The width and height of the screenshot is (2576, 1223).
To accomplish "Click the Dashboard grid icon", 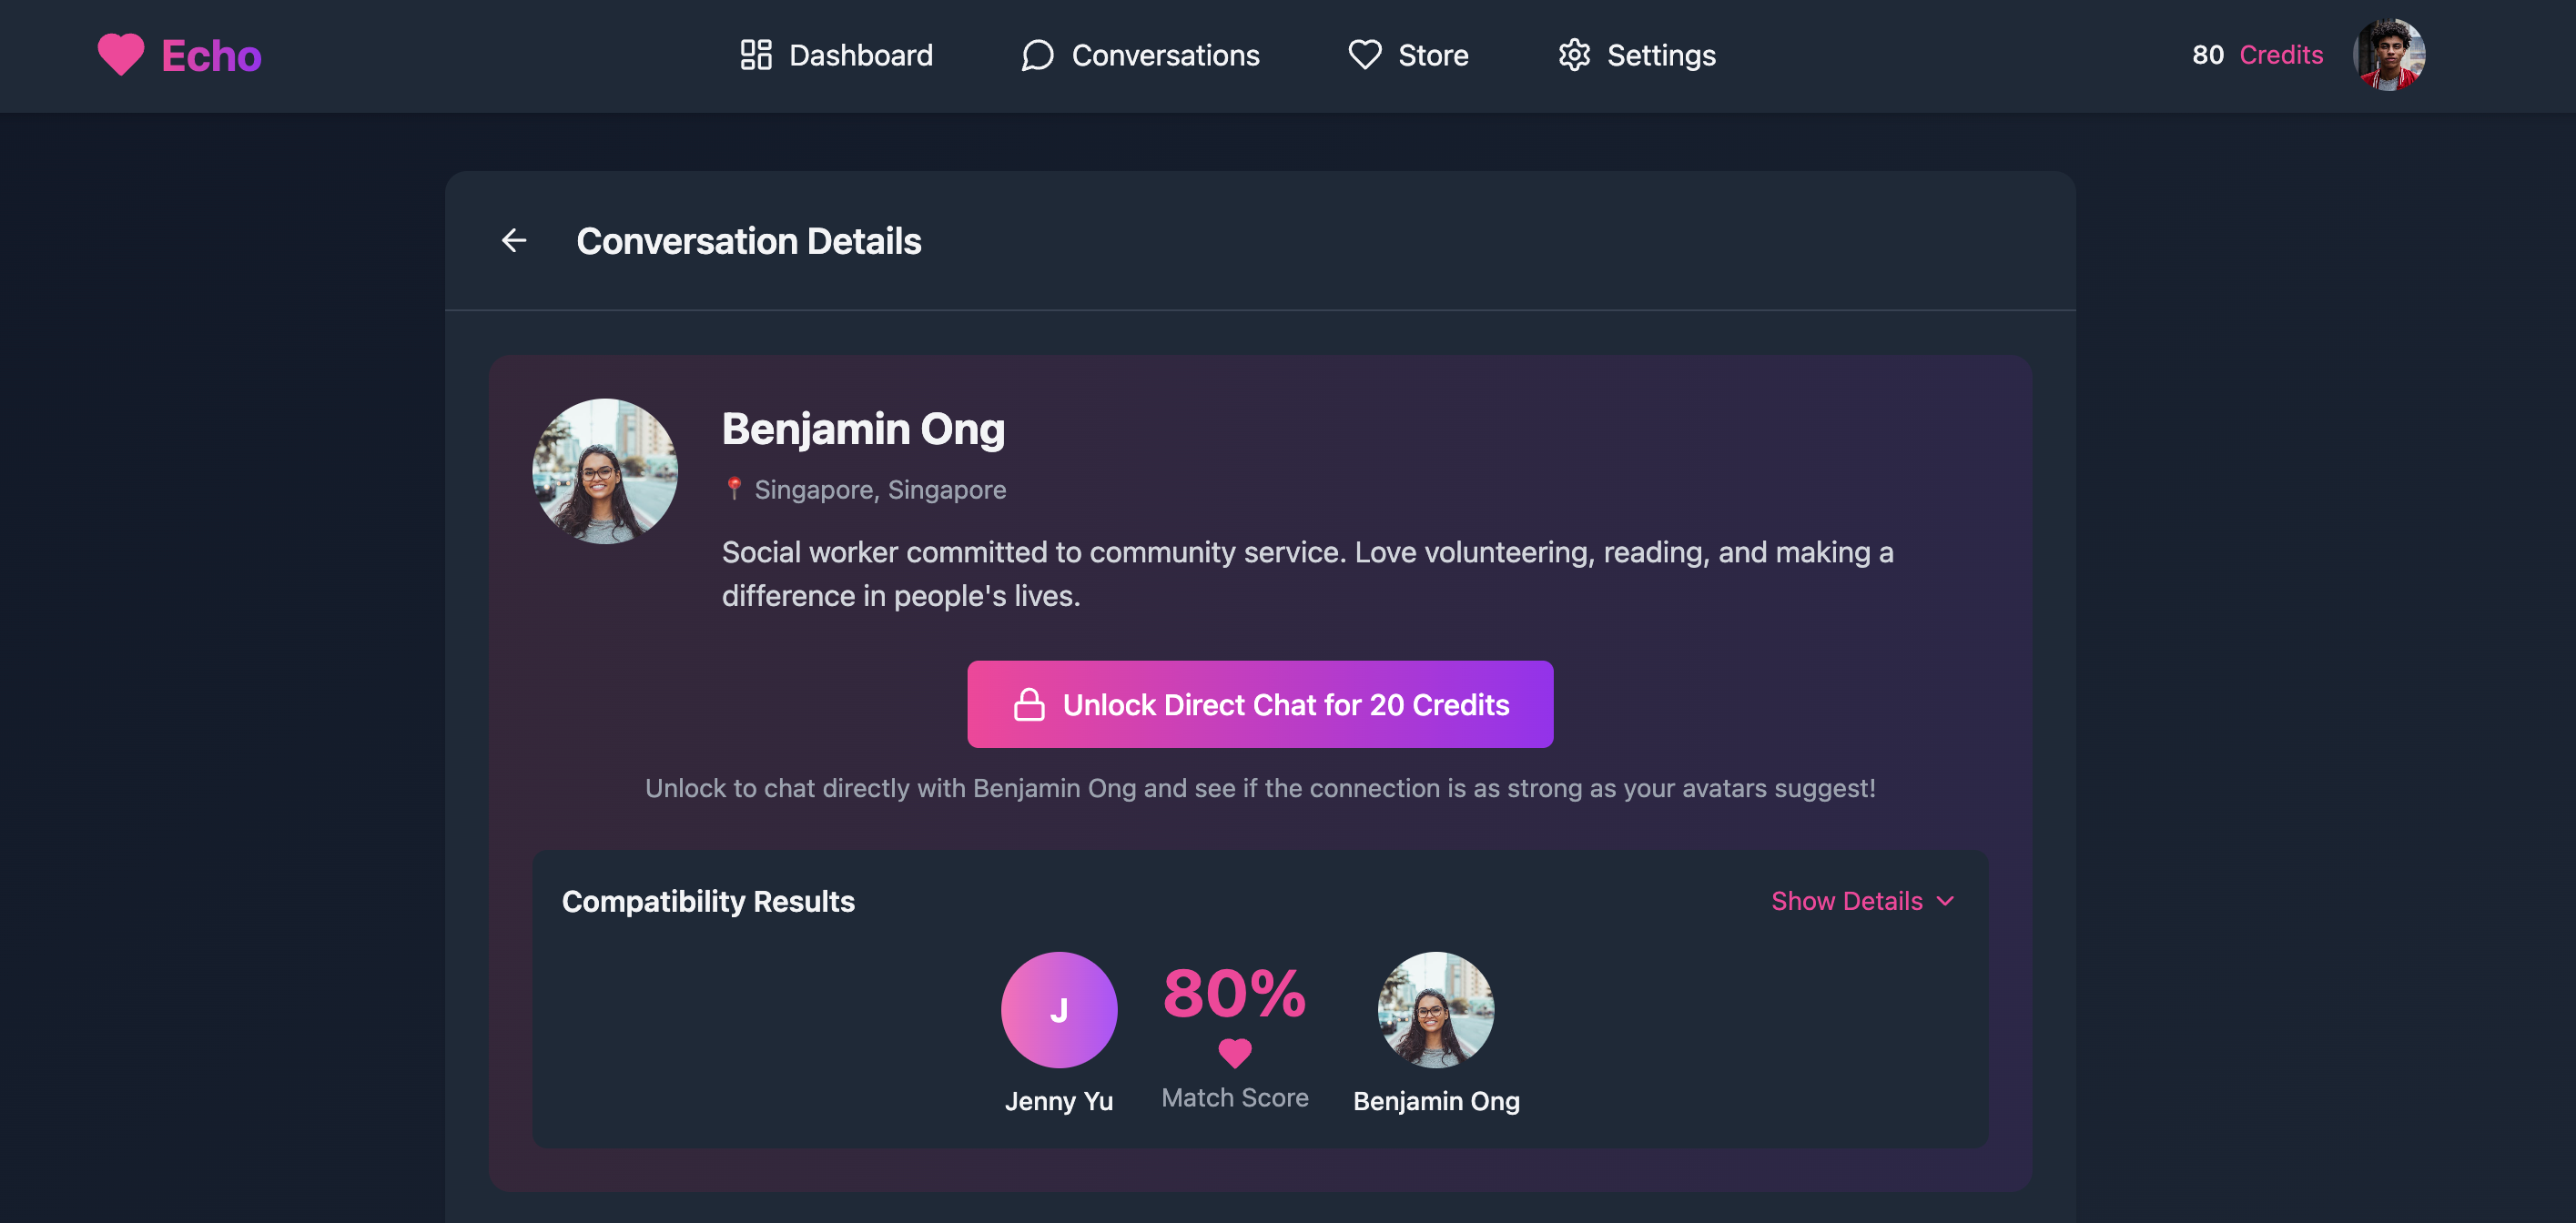I will coord(755,55).
